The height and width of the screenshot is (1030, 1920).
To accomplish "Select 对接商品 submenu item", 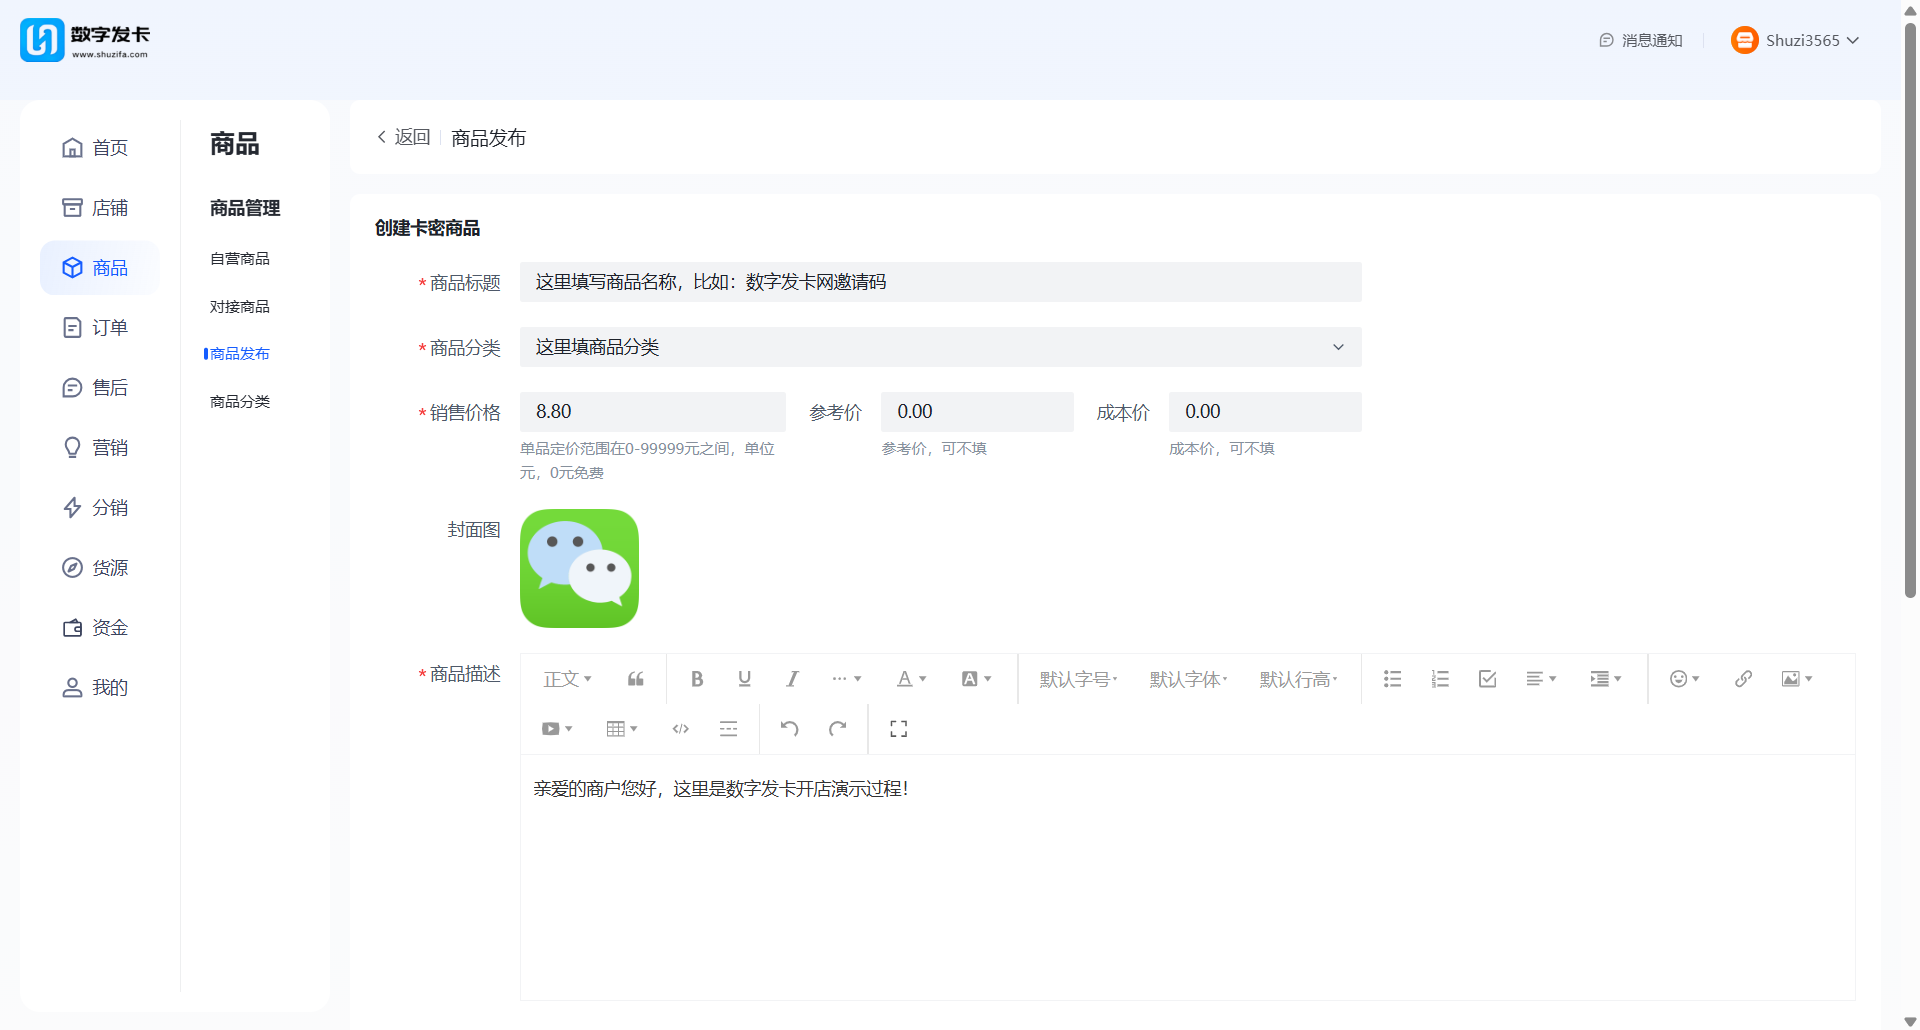I will (x=240, y=307).
